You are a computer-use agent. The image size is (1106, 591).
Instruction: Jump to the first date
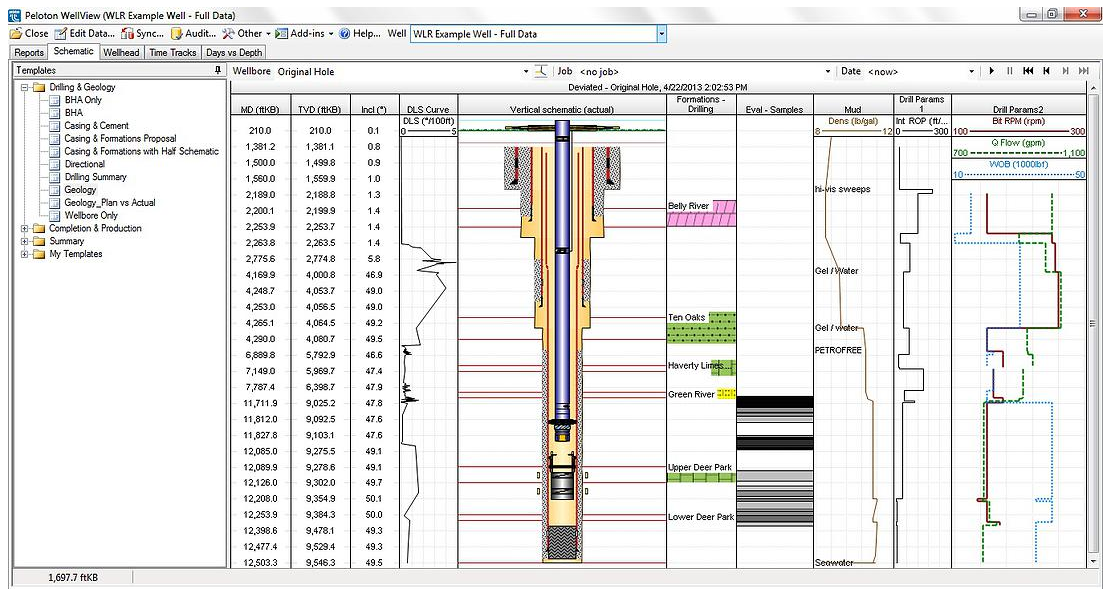tap(1028, 71)
